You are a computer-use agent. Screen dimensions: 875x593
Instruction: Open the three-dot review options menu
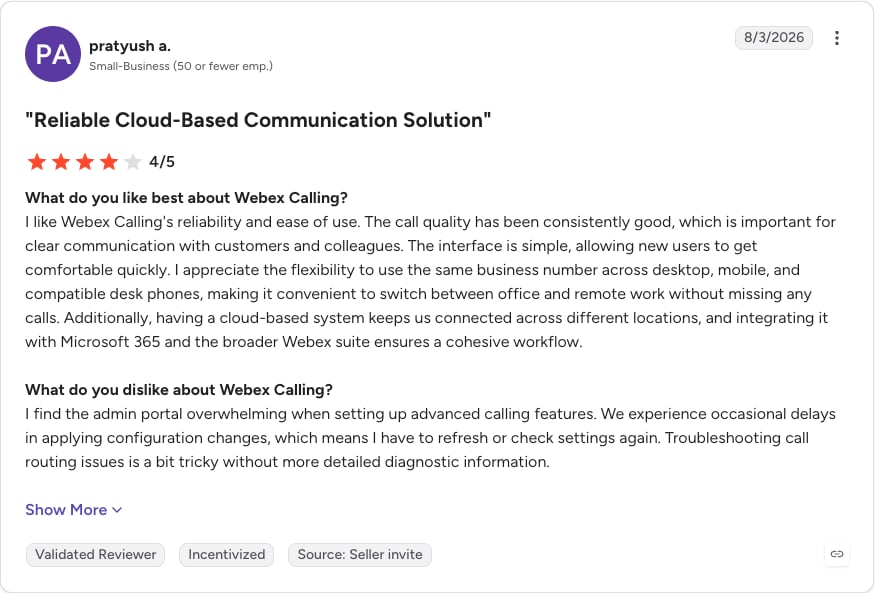click(836, 38)
